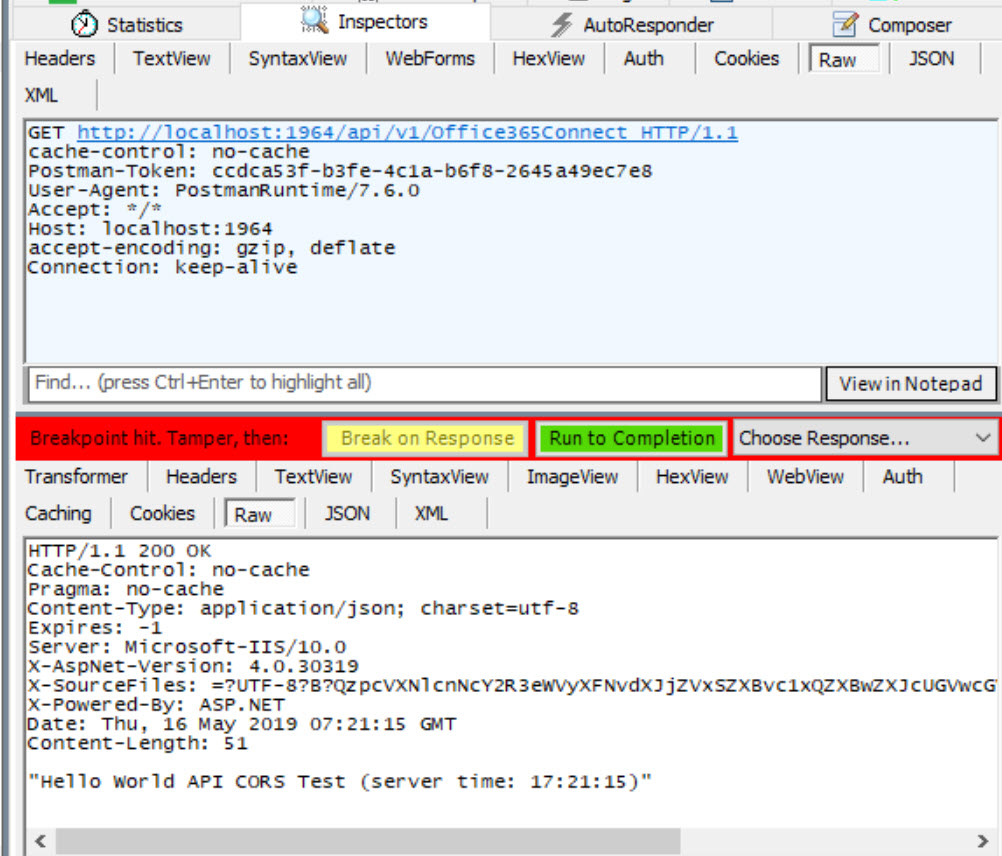
Task: Open the response ImageView tab
Action: (x=572, y=477)
